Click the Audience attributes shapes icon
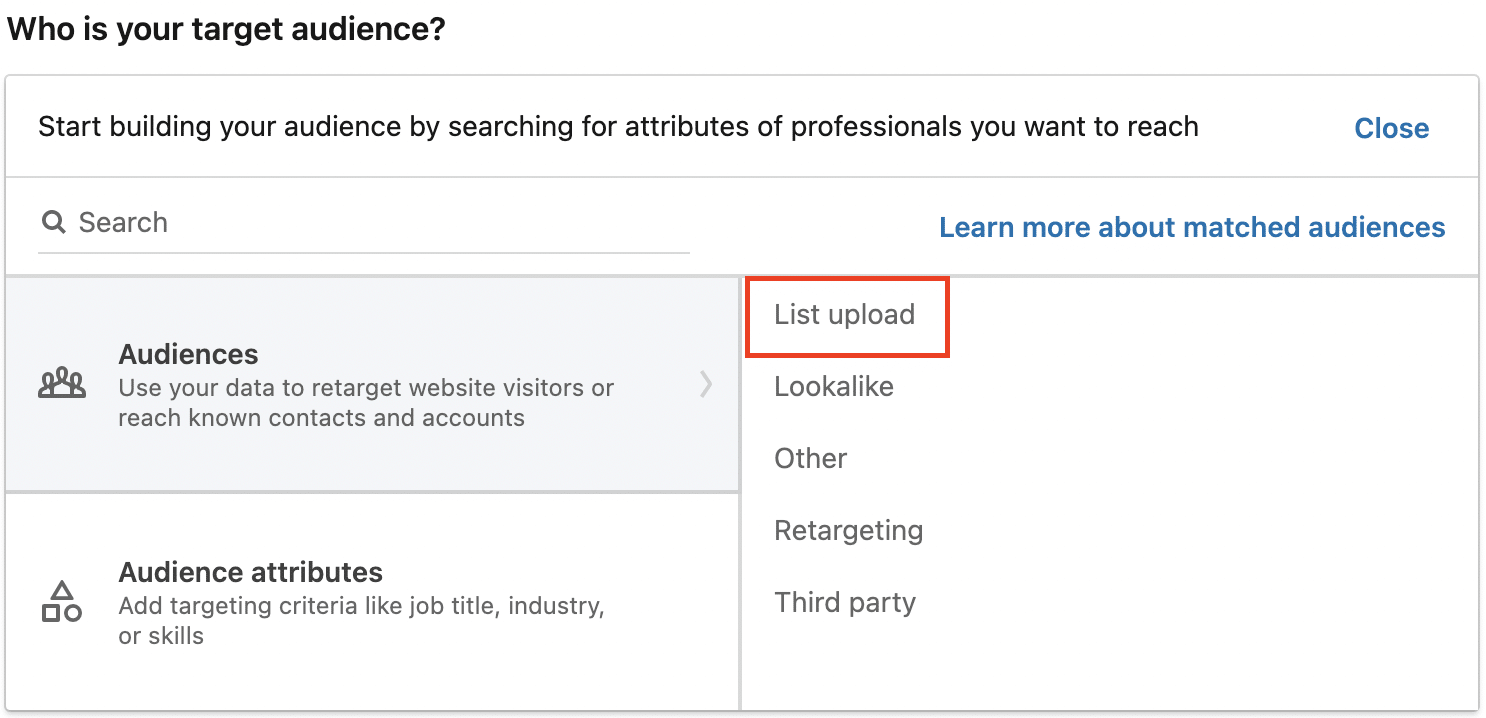Viewport: 1486px width, 718px height. [62, 600]
